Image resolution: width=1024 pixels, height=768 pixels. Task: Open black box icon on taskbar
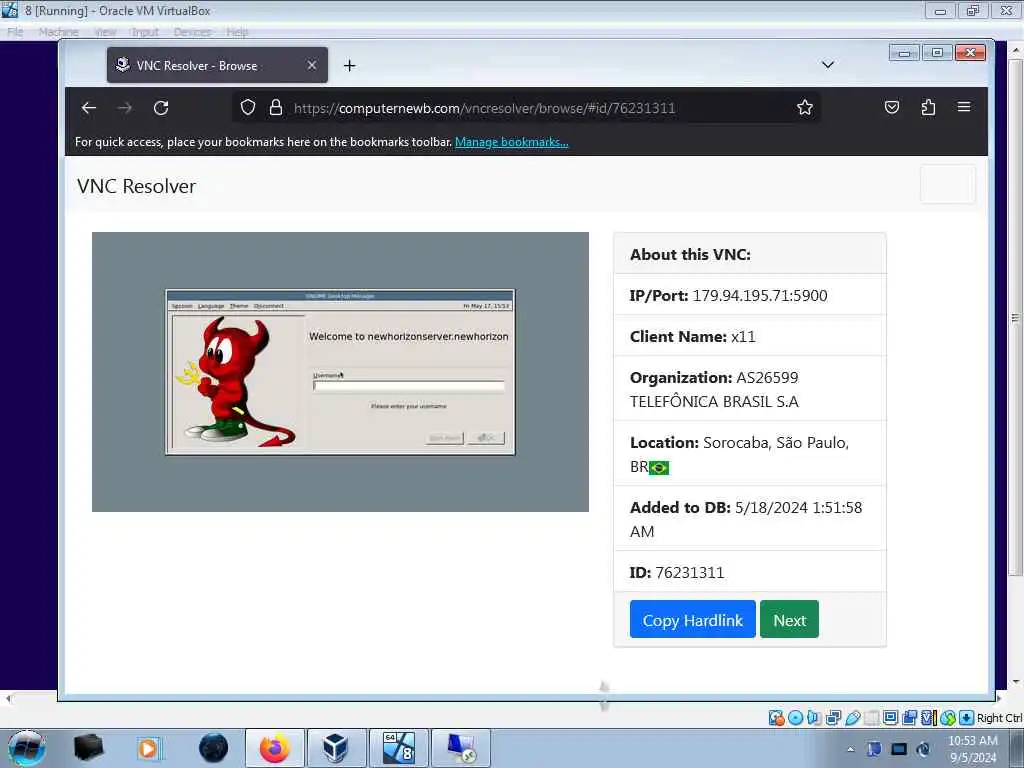(88, 748)
